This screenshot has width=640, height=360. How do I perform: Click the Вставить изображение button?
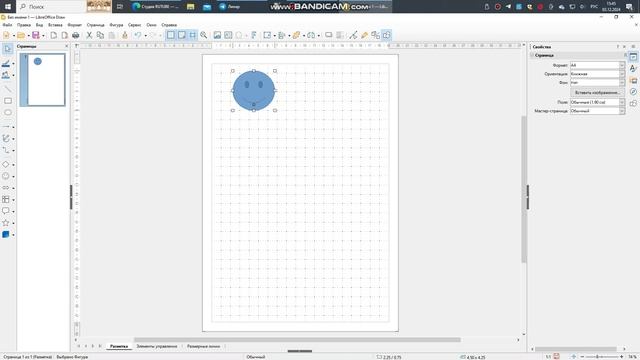click(x=597, y=93)
